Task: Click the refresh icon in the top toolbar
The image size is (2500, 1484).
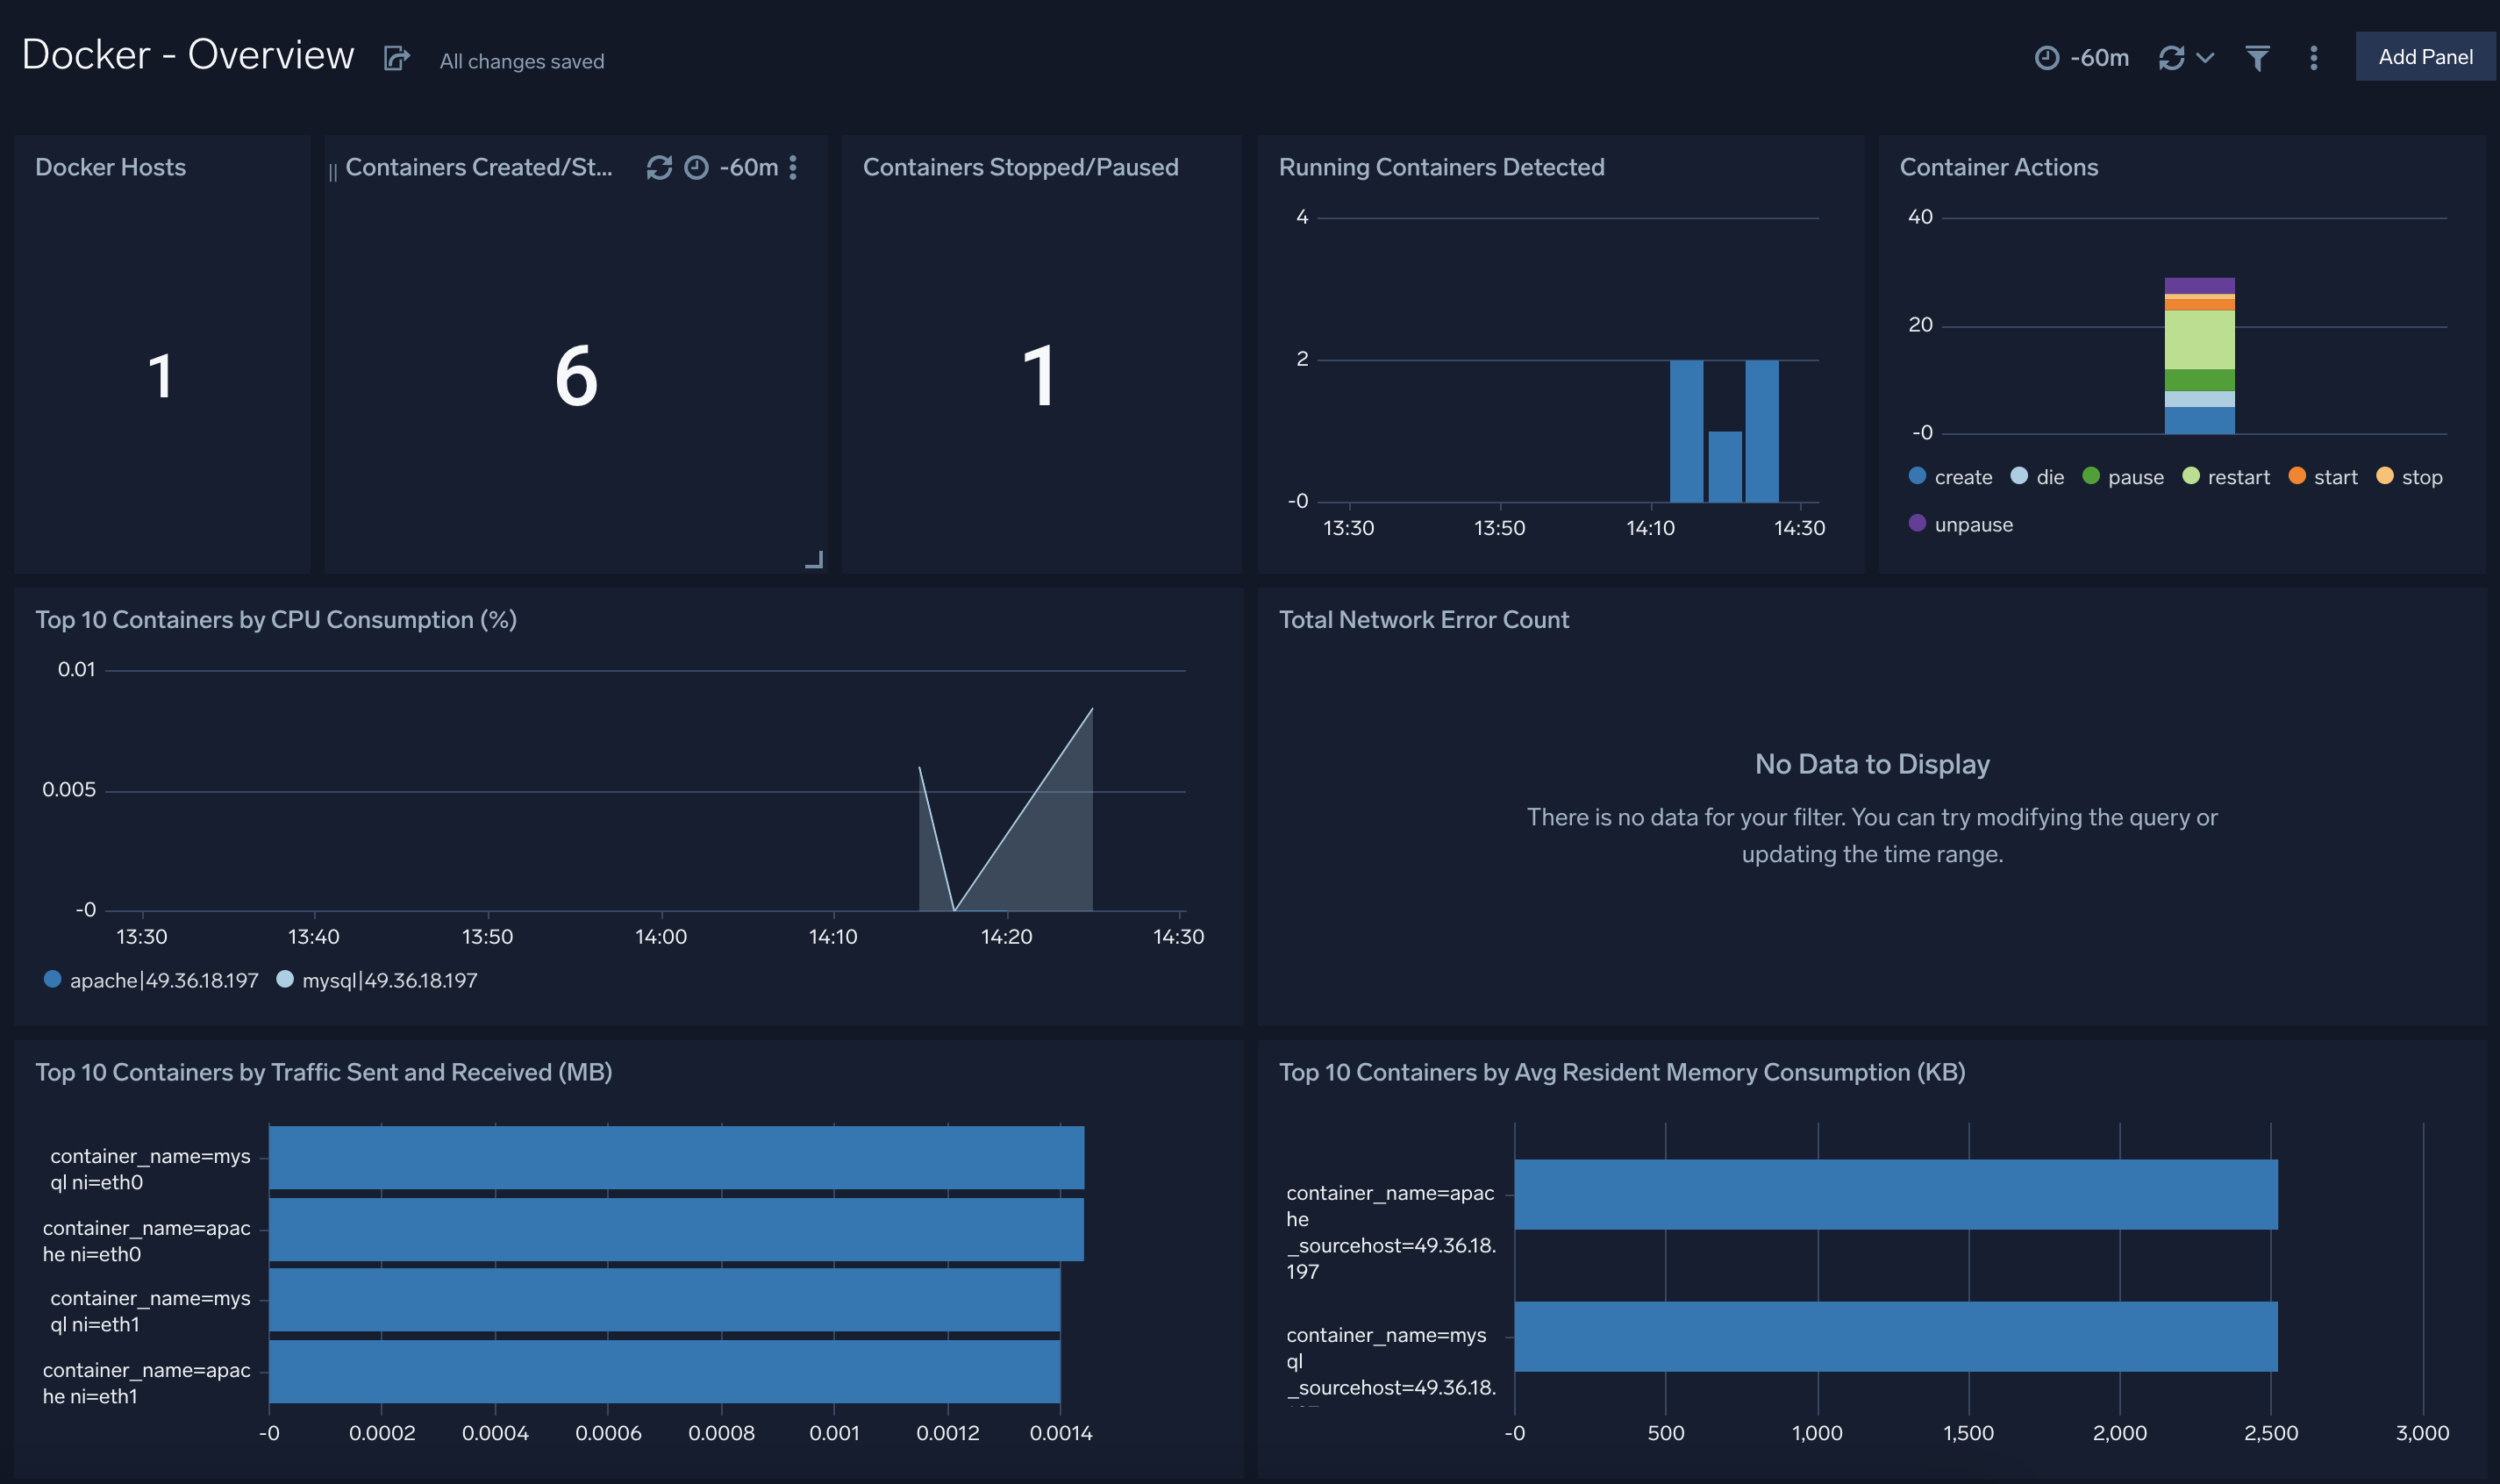Action: pyautogui.click(x=2173, y=57)
